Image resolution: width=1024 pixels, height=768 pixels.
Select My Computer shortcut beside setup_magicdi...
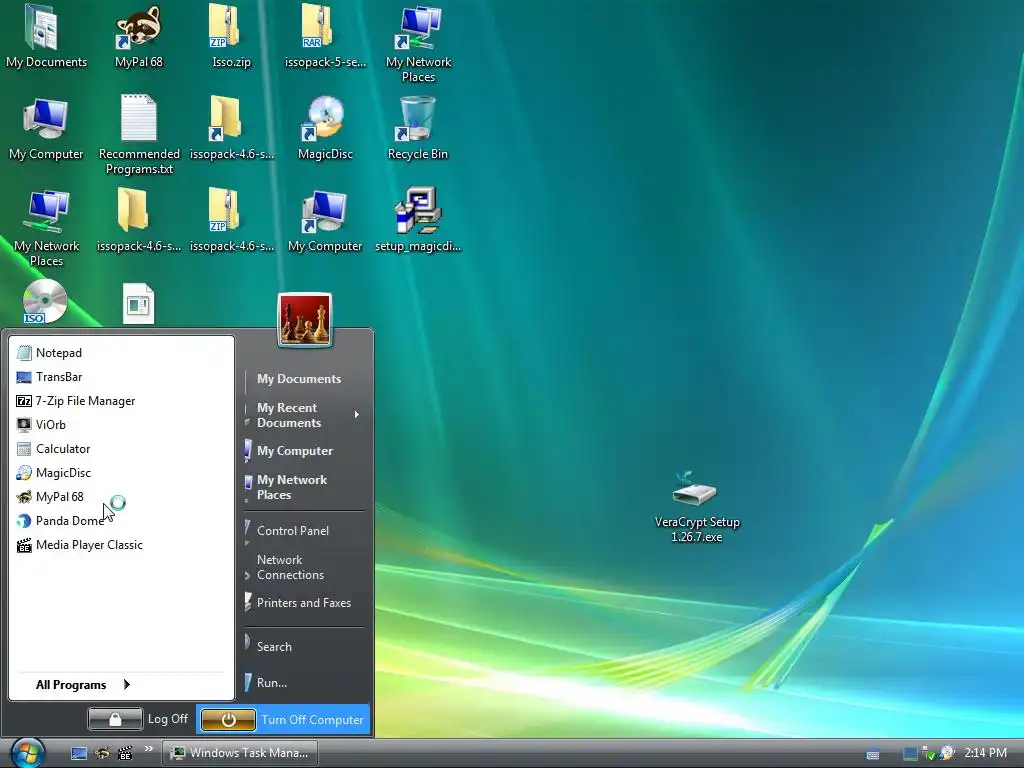[325, 220]
